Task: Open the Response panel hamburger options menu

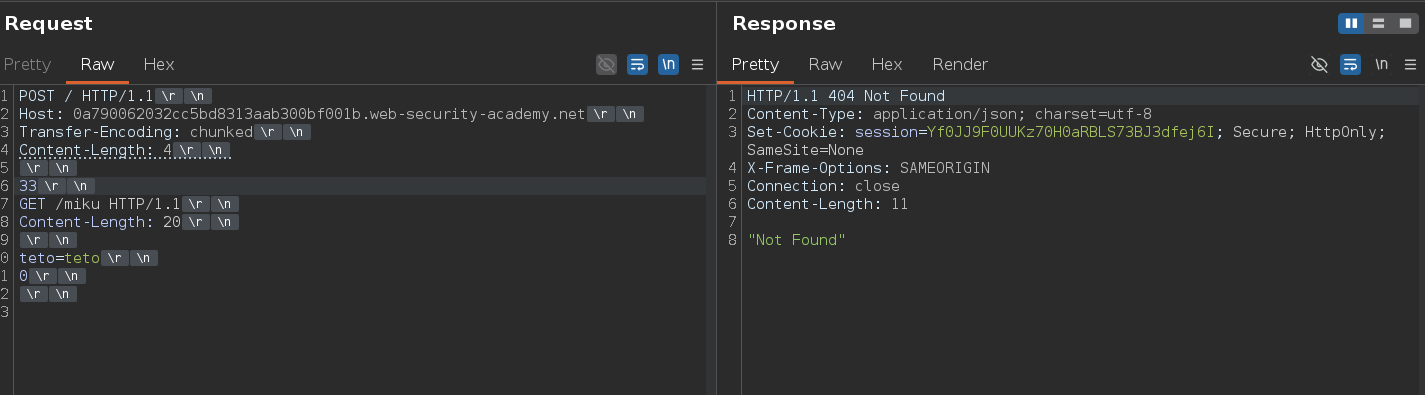Action: 1411,65
